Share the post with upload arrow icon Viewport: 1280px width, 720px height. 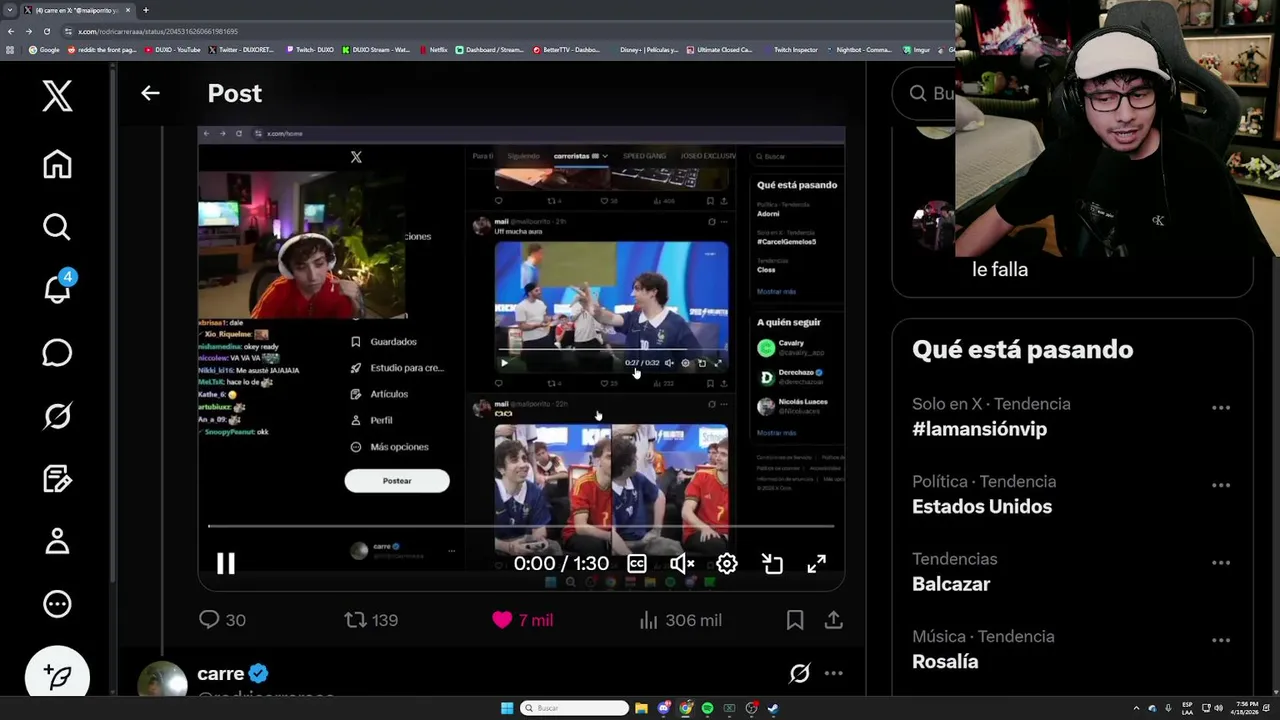pos(833,620)
